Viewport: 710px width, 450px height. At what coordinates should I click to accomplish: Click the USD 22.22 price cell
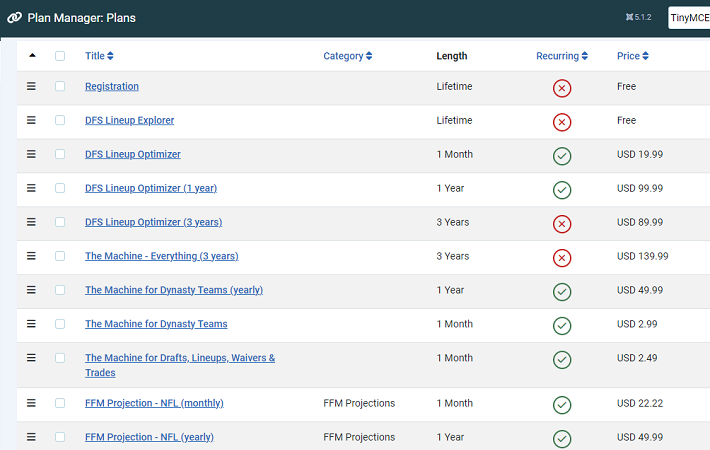click(640, 403)
